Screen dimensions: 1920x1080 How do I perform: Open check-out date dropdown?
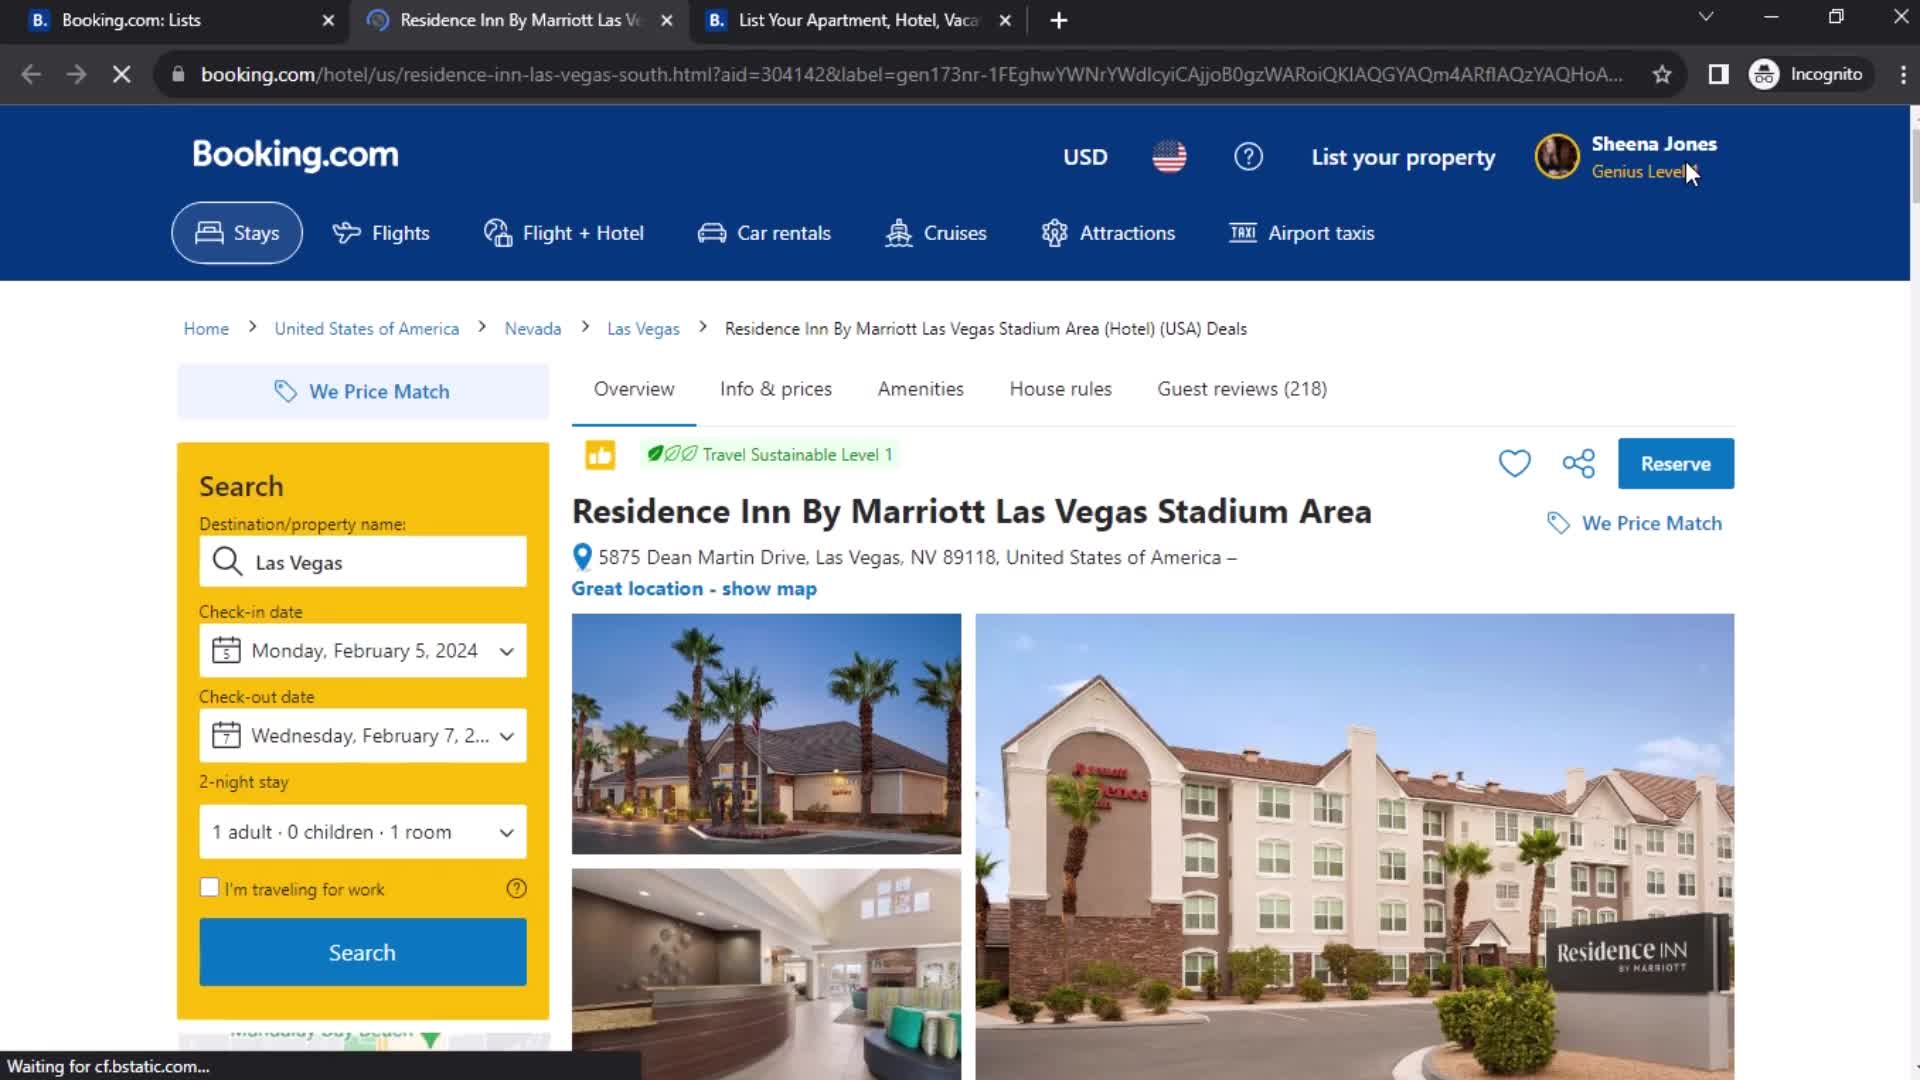(363, 736)
